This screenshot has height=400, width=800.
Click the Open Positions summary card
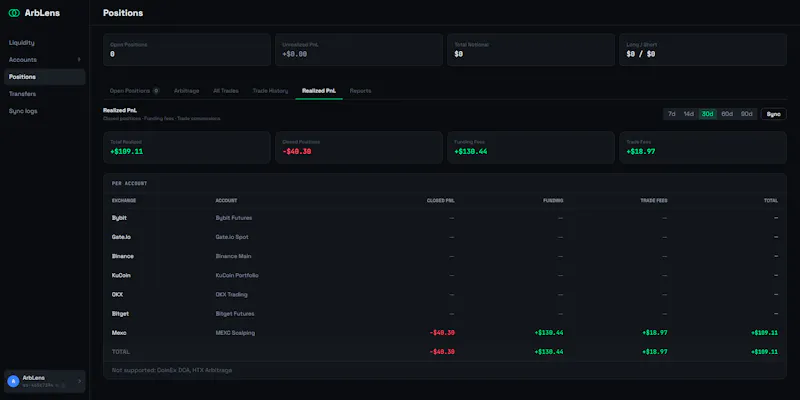tap(187, 49)
